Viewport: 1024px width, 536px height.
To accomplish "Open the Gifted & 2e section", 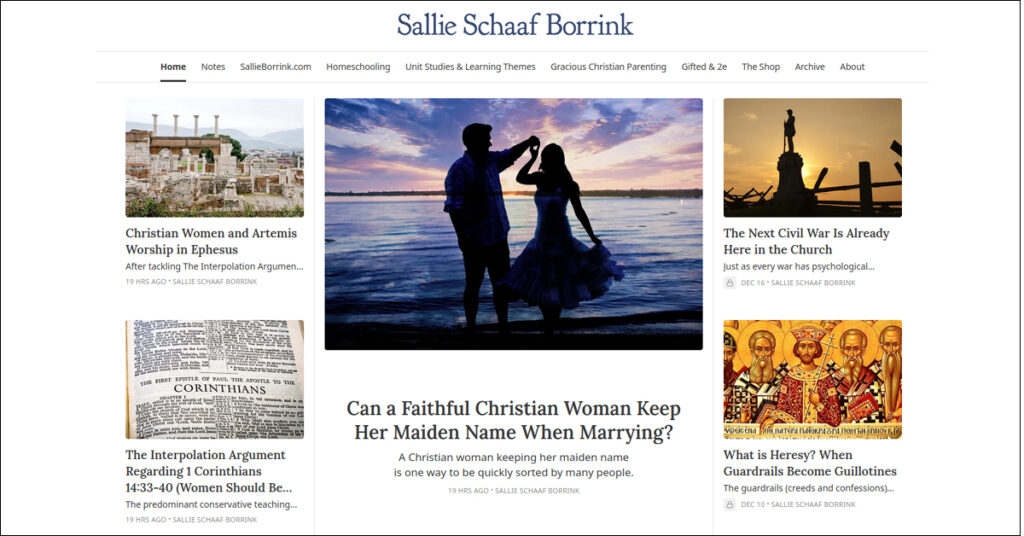I will coord(704,67).
